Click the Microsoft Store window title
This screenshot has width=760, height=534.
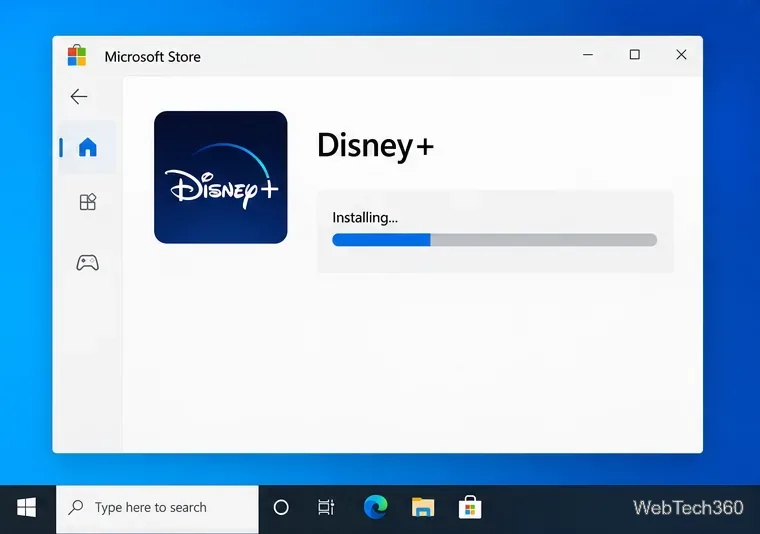[153, 57]
